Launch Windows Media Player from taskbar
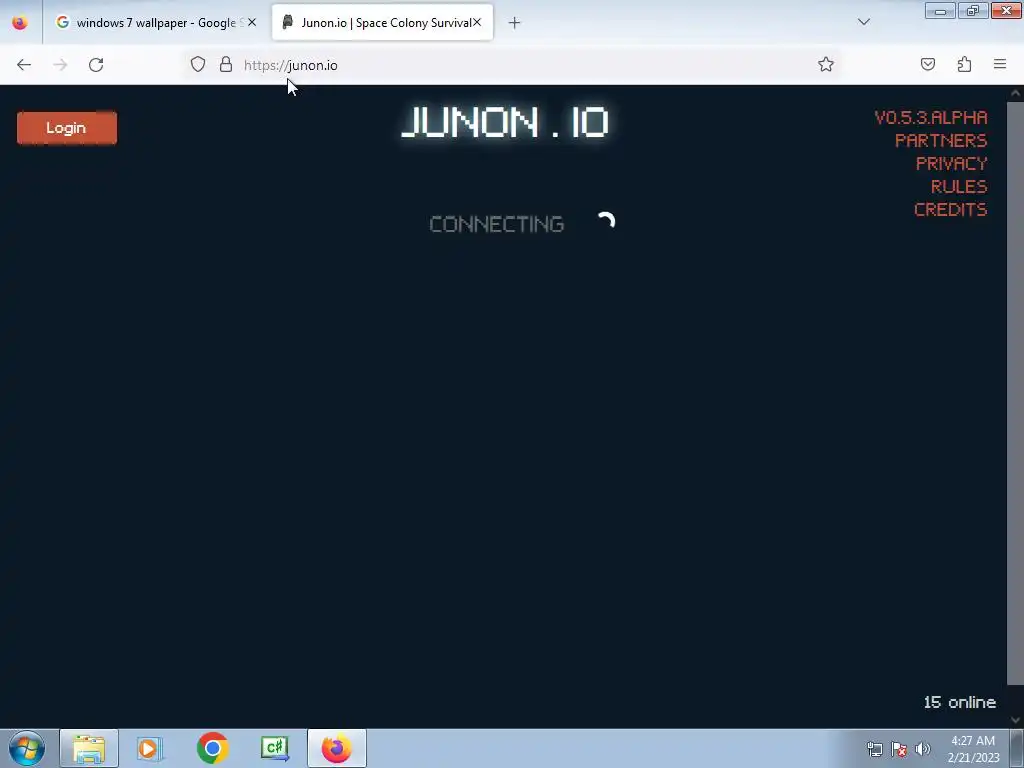Screen dimensions: 1024x768 (x=150, y=748)
